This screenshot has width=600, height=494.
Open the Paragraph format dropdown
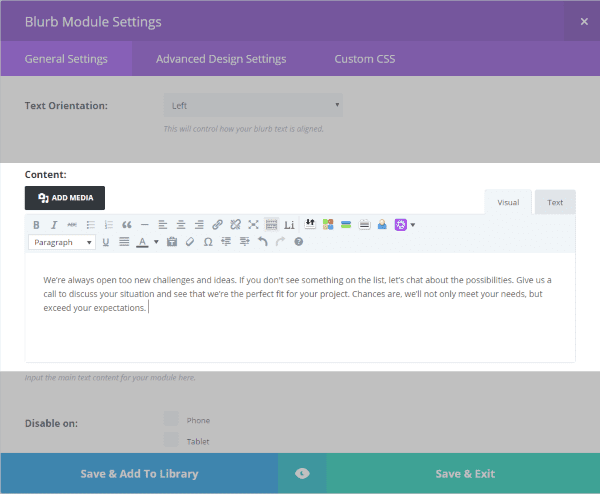click(x=62, y=242)
